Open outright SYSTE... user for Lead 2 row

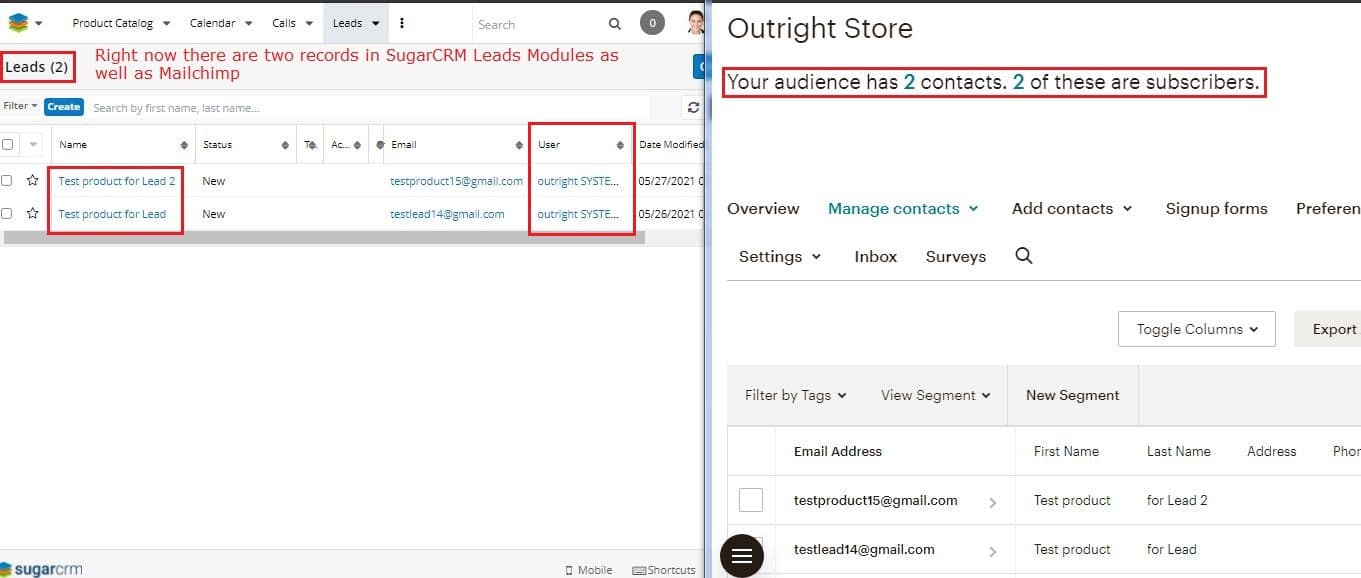578,181
